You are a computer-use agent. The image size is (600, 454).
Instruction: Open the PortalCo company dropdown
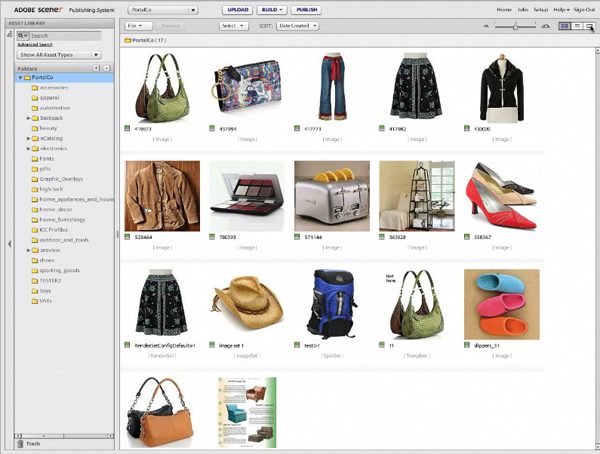(x=161, y=9)
